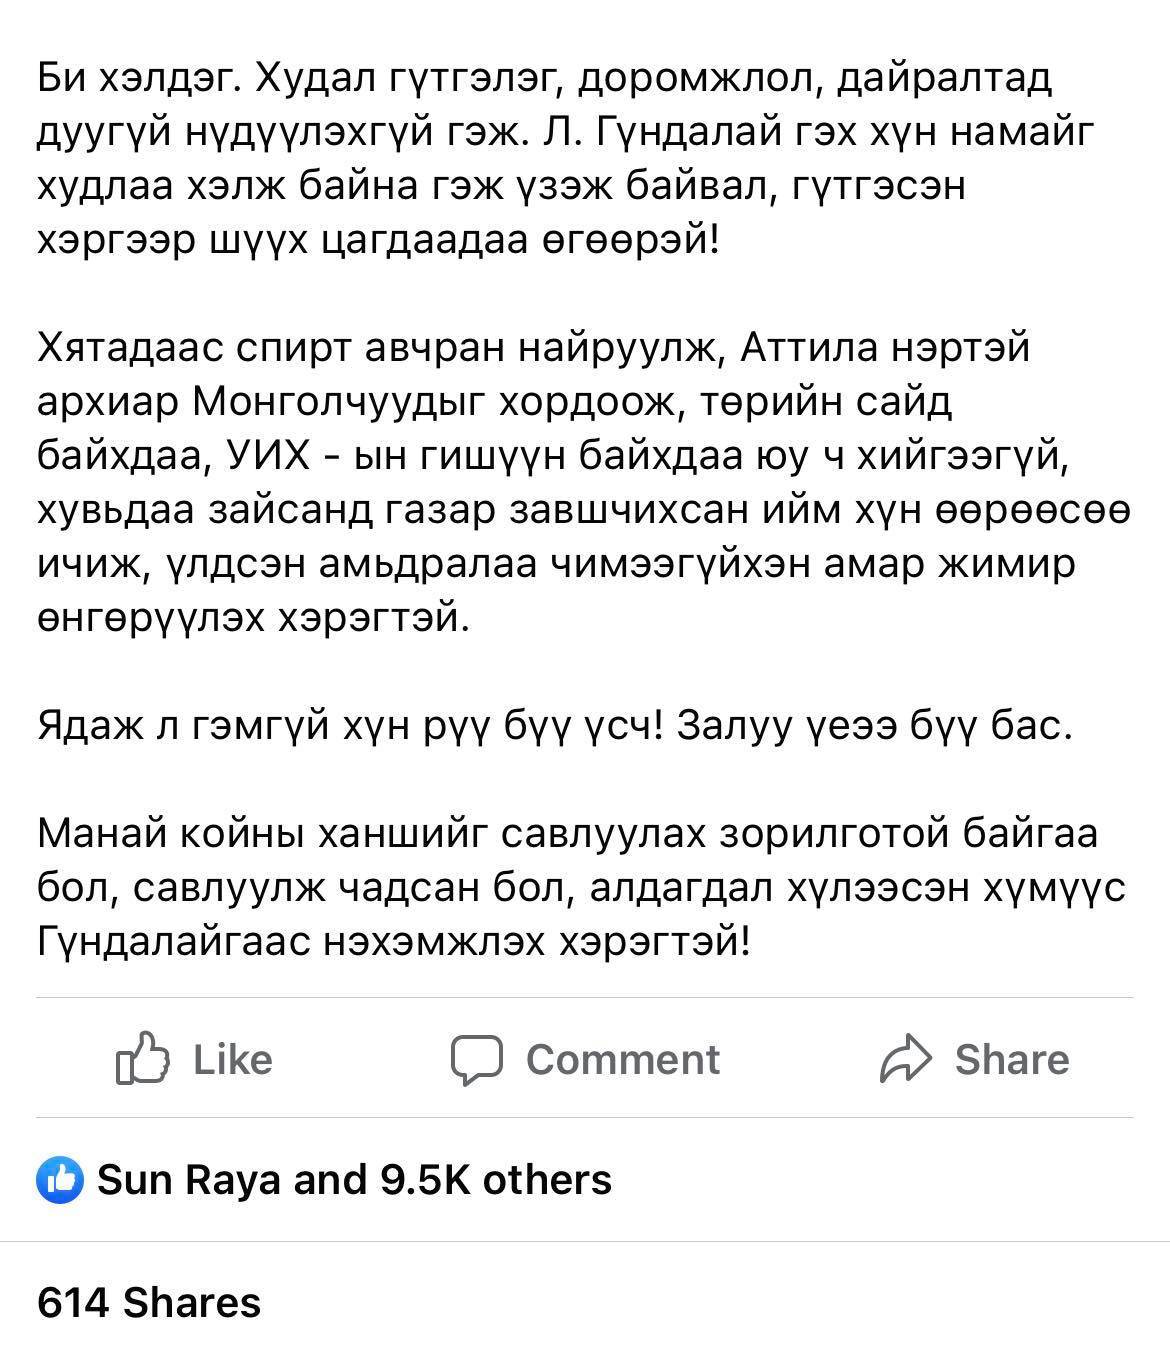Click the number 614 in shares count

73,1303
